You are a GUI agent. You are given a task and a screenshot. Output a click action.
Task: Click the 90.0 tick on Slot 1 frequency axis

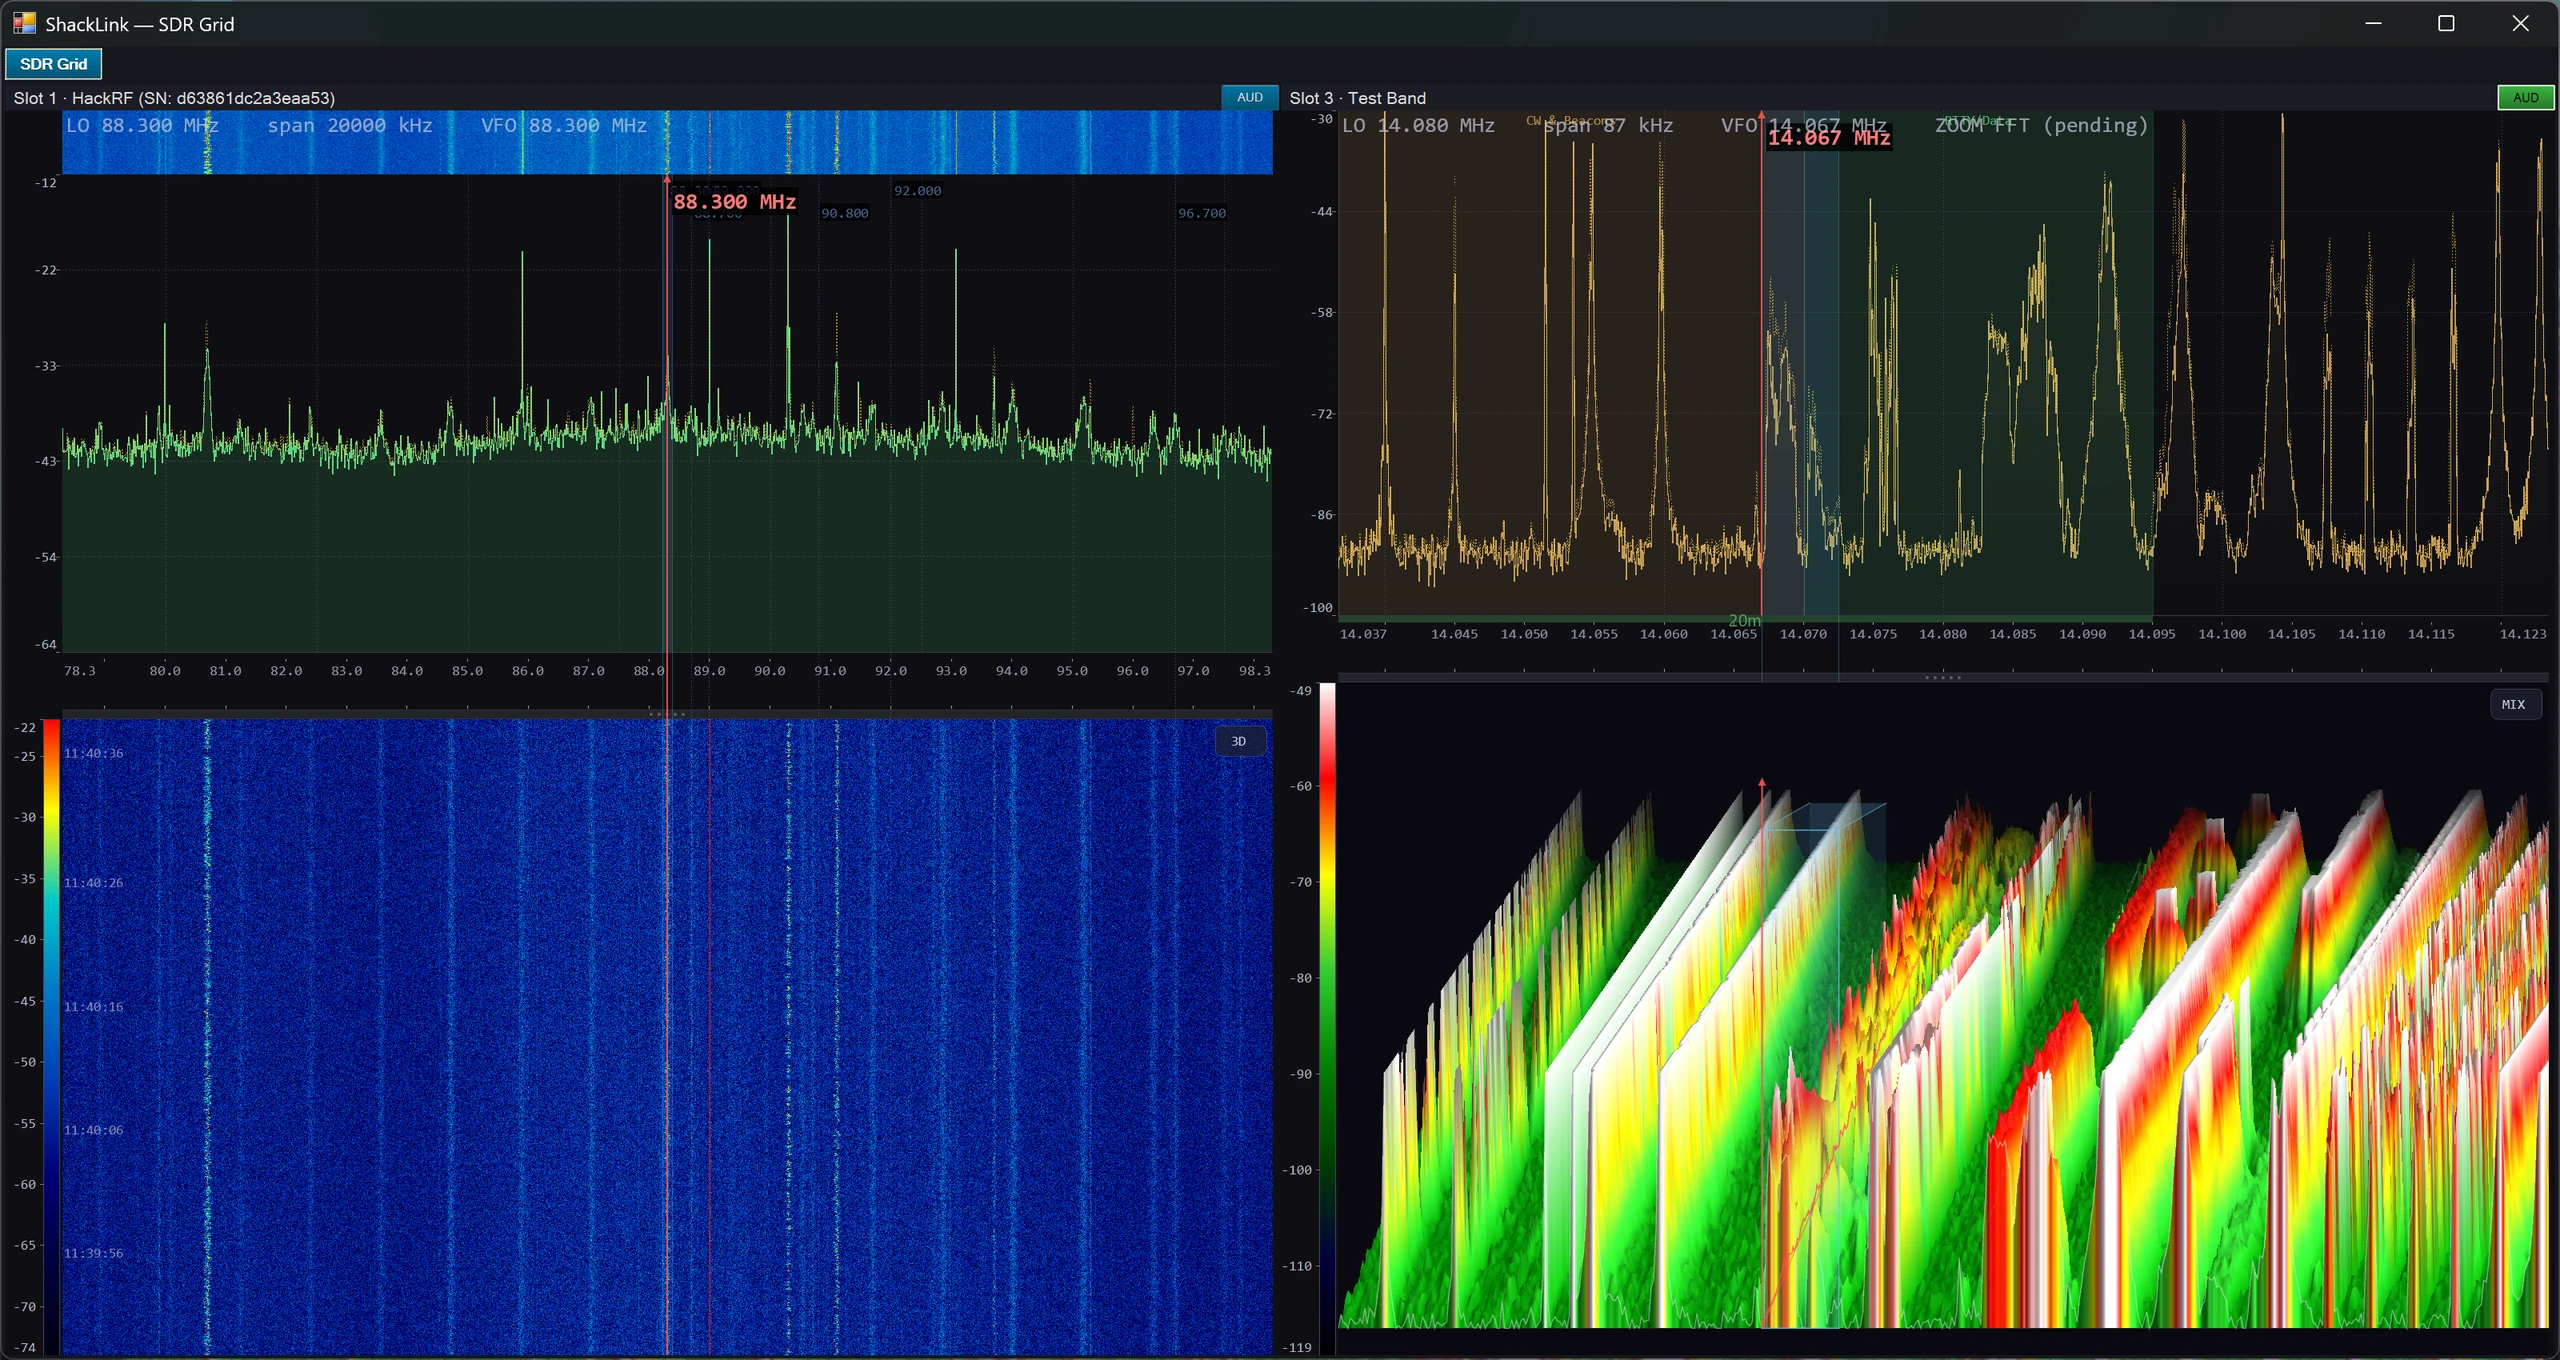769,671
